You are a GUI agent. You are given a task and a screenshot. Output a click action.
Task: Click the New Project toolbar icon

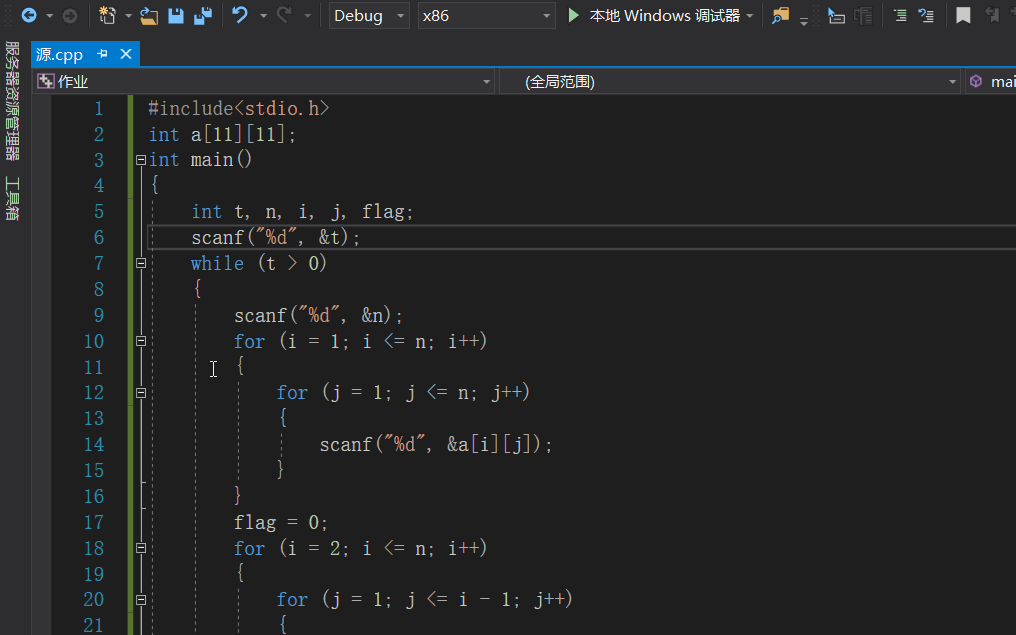click(x=107, y=15)
